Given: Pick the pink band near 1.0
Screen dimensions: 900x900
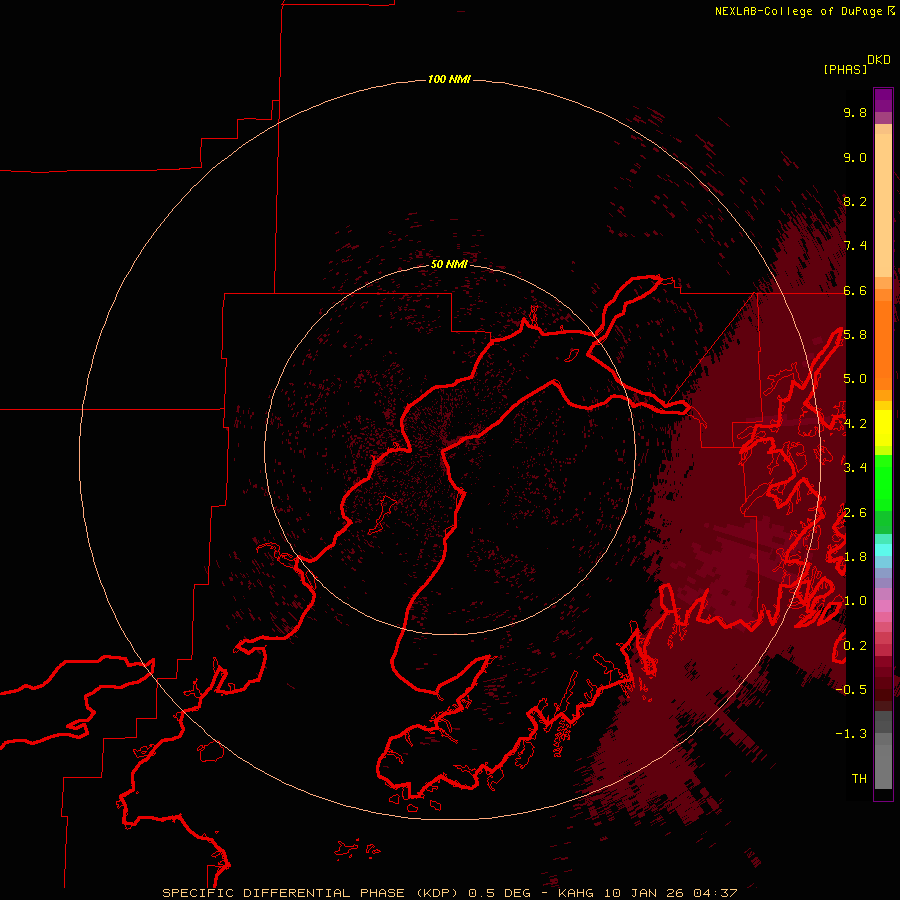Looking at the screenshot, I should [x=883, y=606].
